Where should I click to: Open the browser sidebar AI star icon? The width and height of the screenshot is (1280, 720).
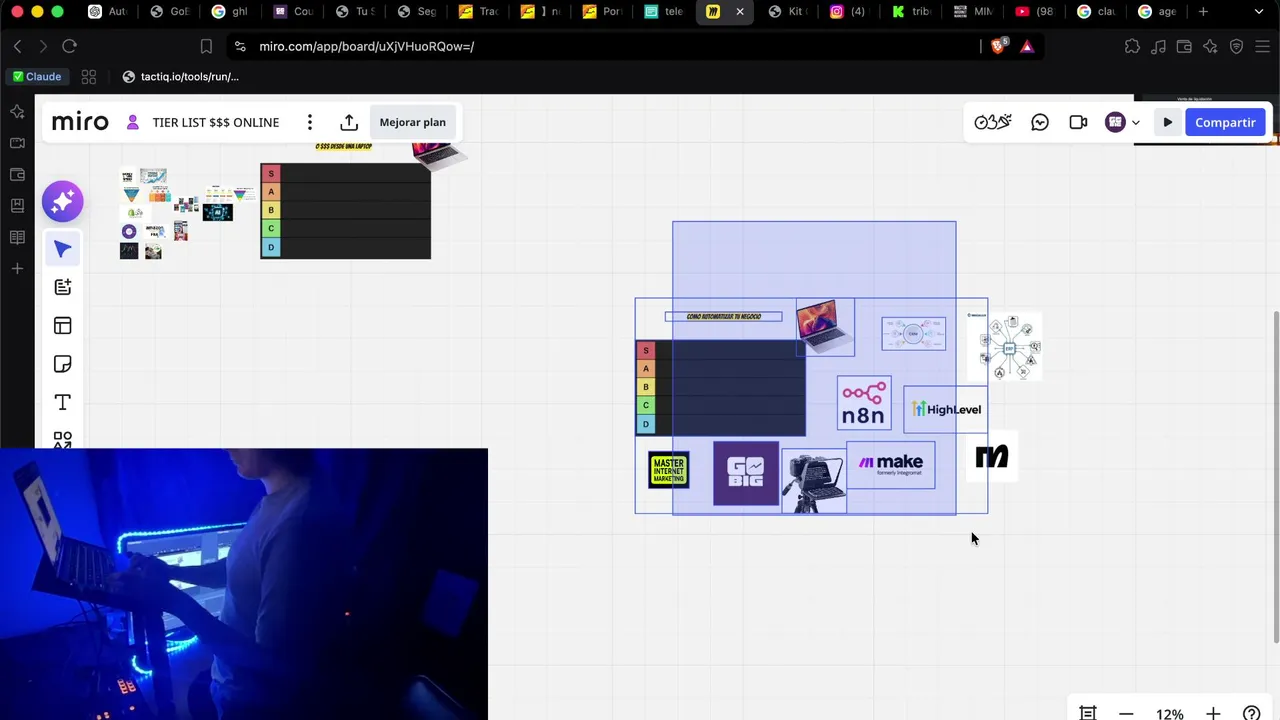pos(17,112)
